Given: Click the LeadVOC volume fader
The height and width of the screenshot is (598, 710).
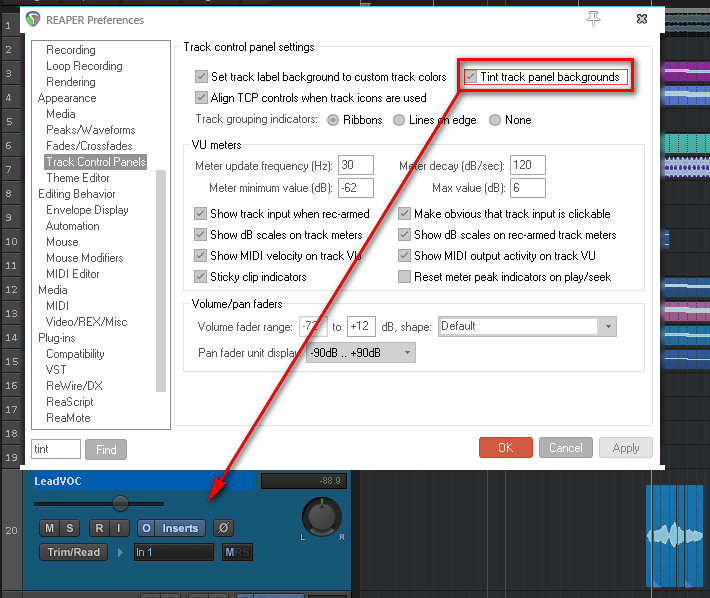Looking at the screenshot, I should click(x=120, y=503).
